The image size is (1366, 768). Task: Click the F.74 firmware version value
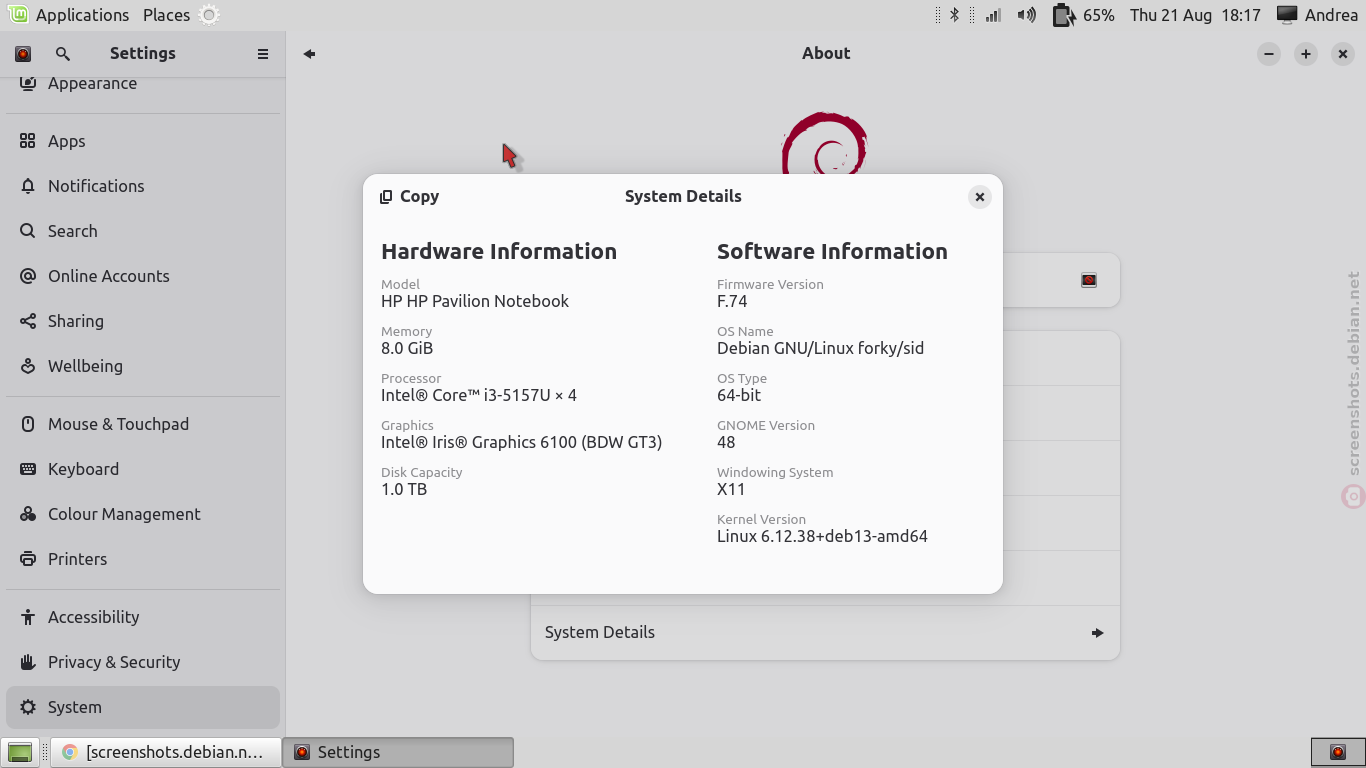coord(732,301)
